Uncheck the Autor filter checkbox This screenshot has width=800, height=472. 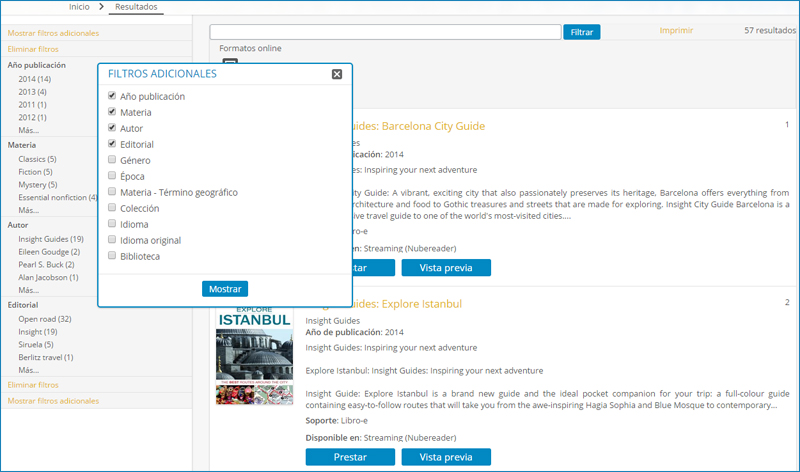click(112, 128)
